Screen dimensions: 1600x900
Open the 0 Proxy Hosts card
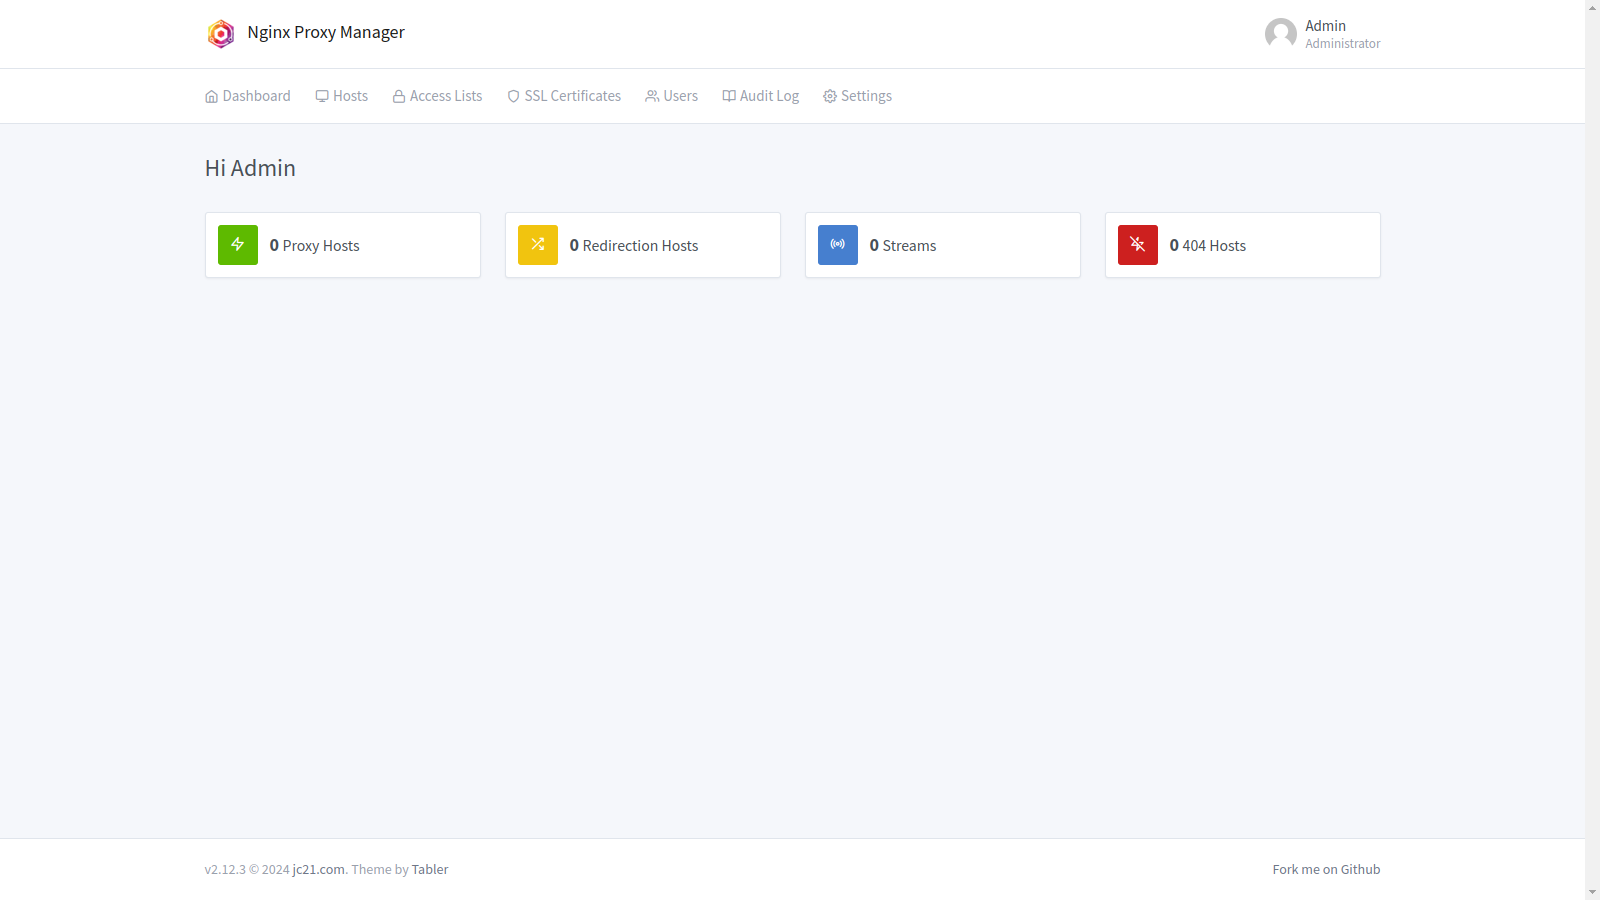[x=343, y=245]
